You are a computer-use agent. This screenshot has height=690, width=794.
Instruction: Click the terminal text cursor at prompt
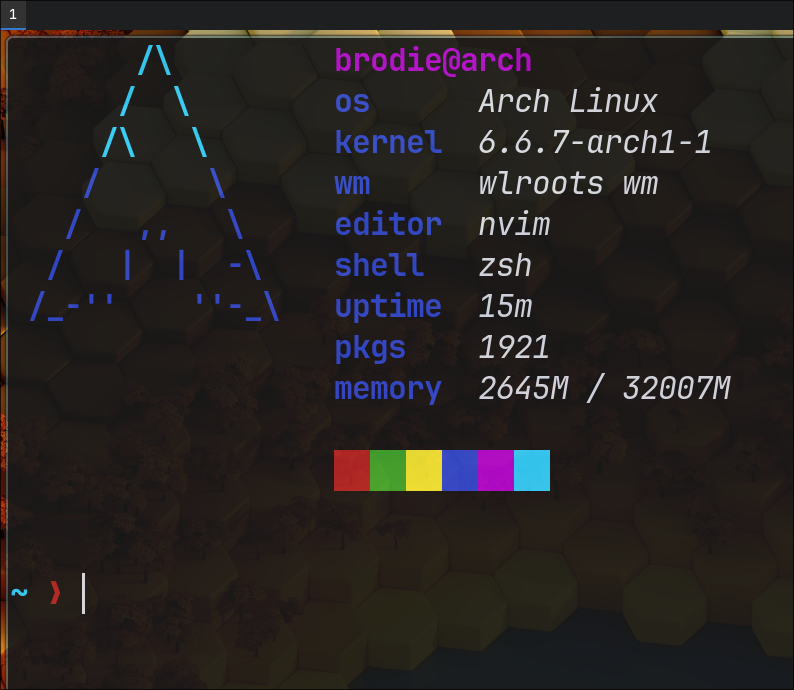(83, 593)
